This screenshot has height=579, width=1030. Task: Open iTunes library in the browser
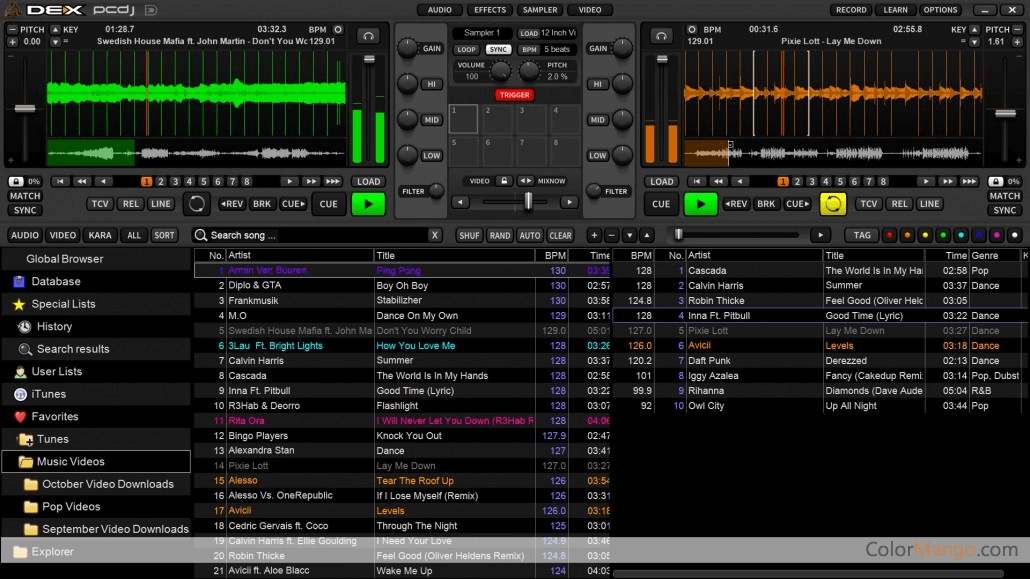click(48, 394)
